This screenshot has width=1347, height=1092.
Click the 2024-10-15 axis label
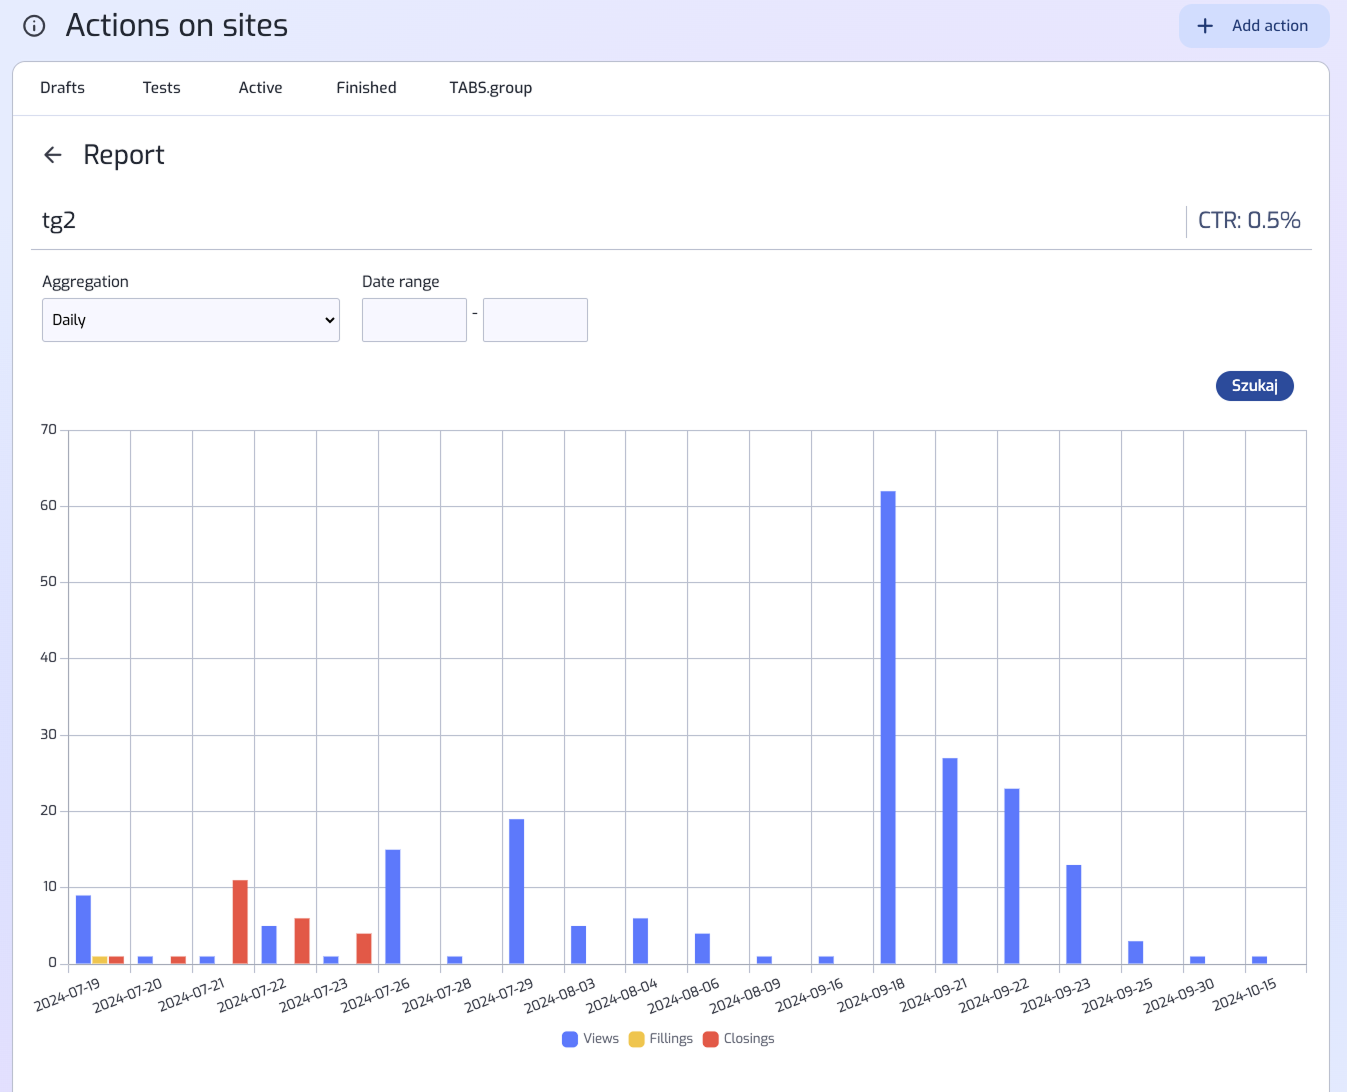click(1245, 995)
